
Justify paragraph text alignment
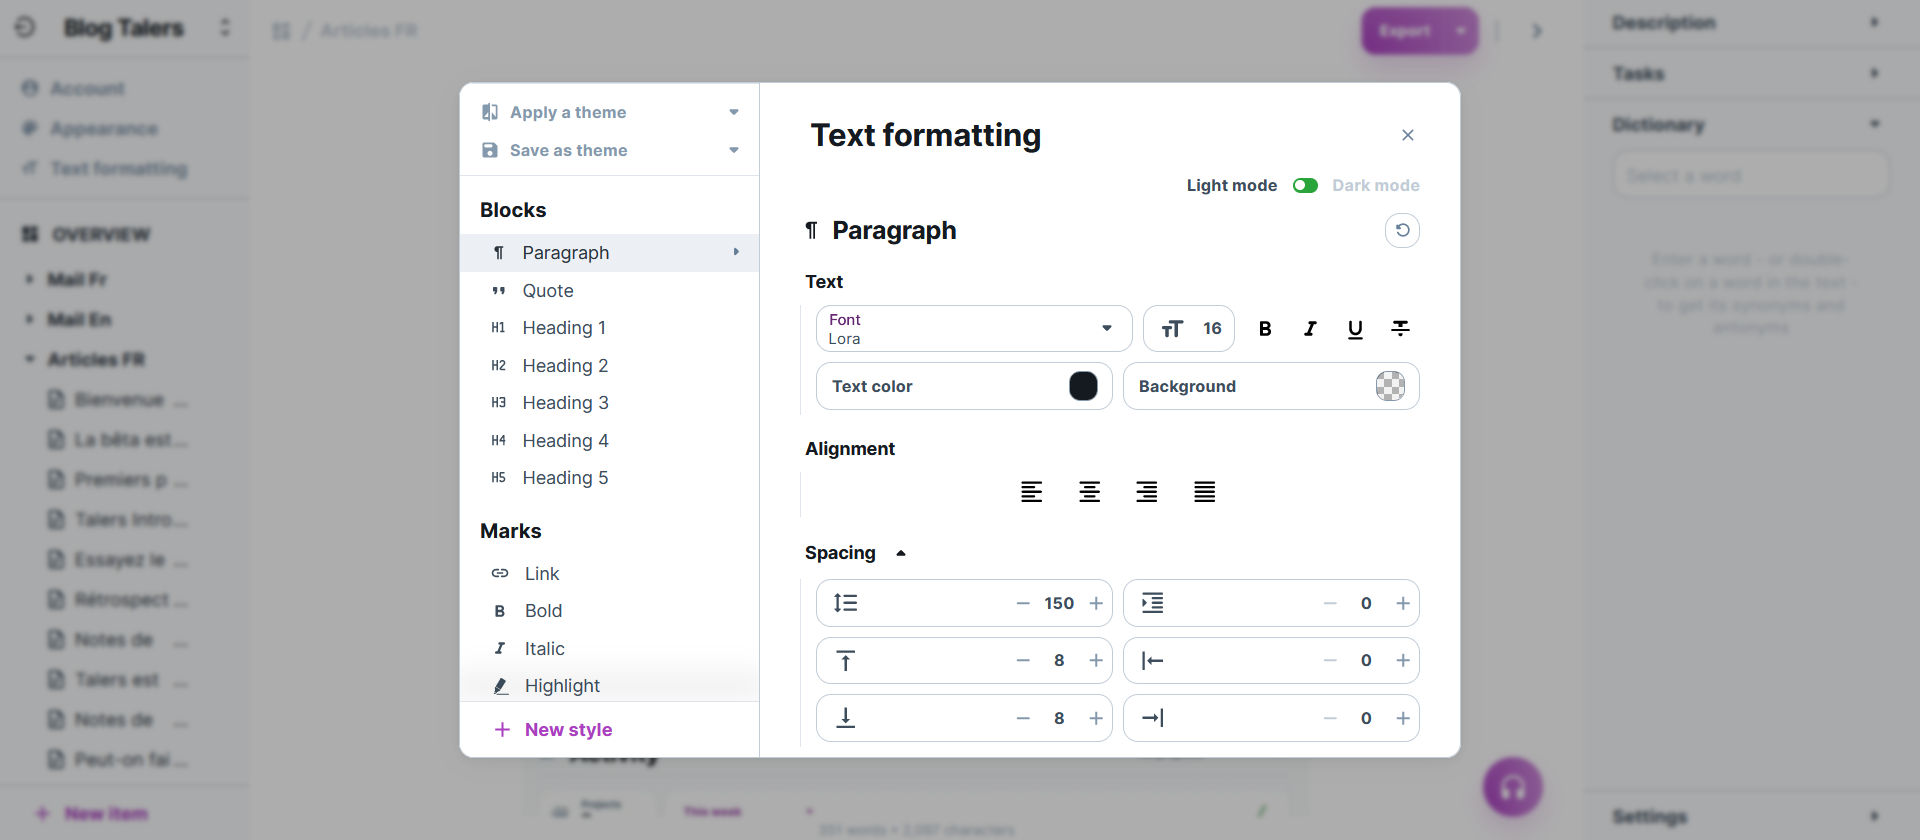coord(1204,492)
